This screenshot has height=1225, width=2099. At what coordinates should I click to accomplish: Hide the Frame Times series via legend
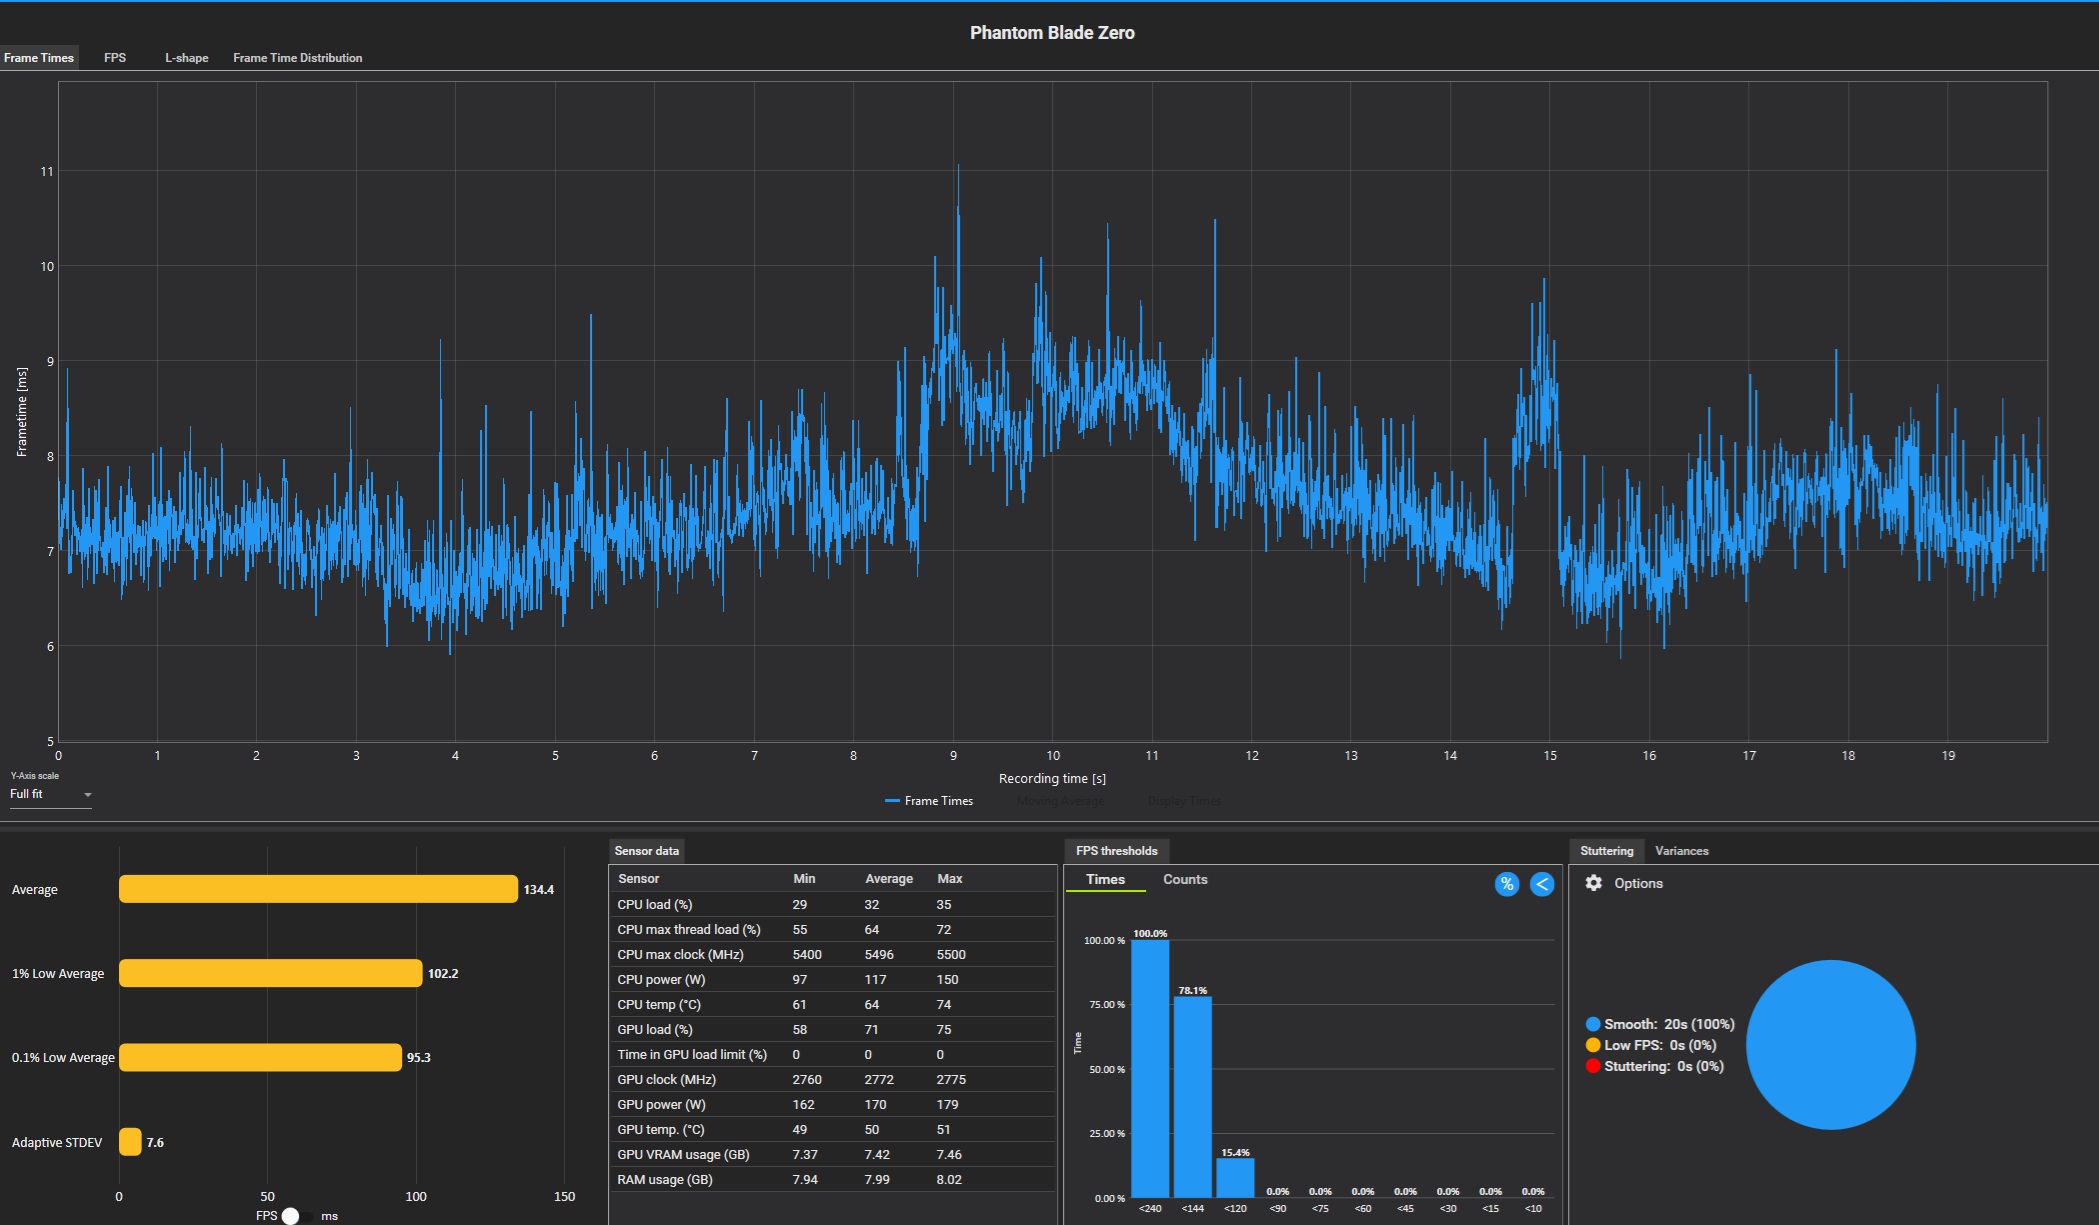click(929, 801)
